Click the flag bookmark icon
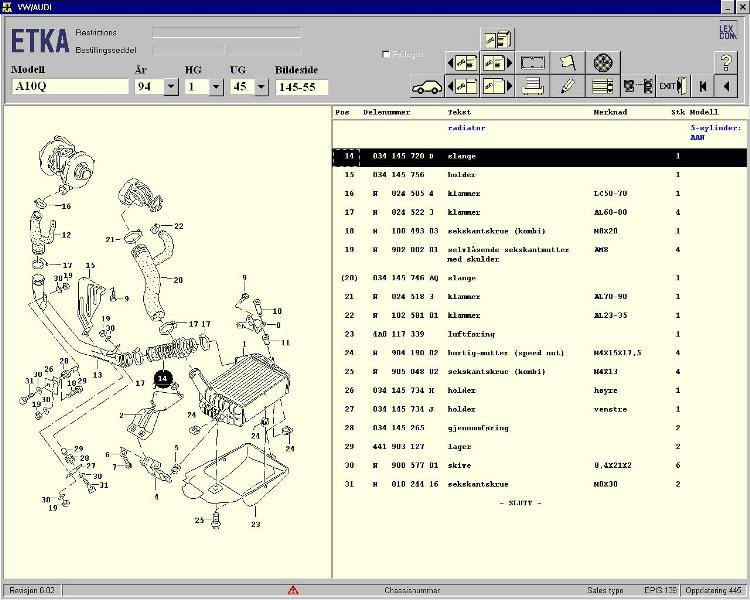This screenshot has width=750, height=600. click(x=567, y=62)
